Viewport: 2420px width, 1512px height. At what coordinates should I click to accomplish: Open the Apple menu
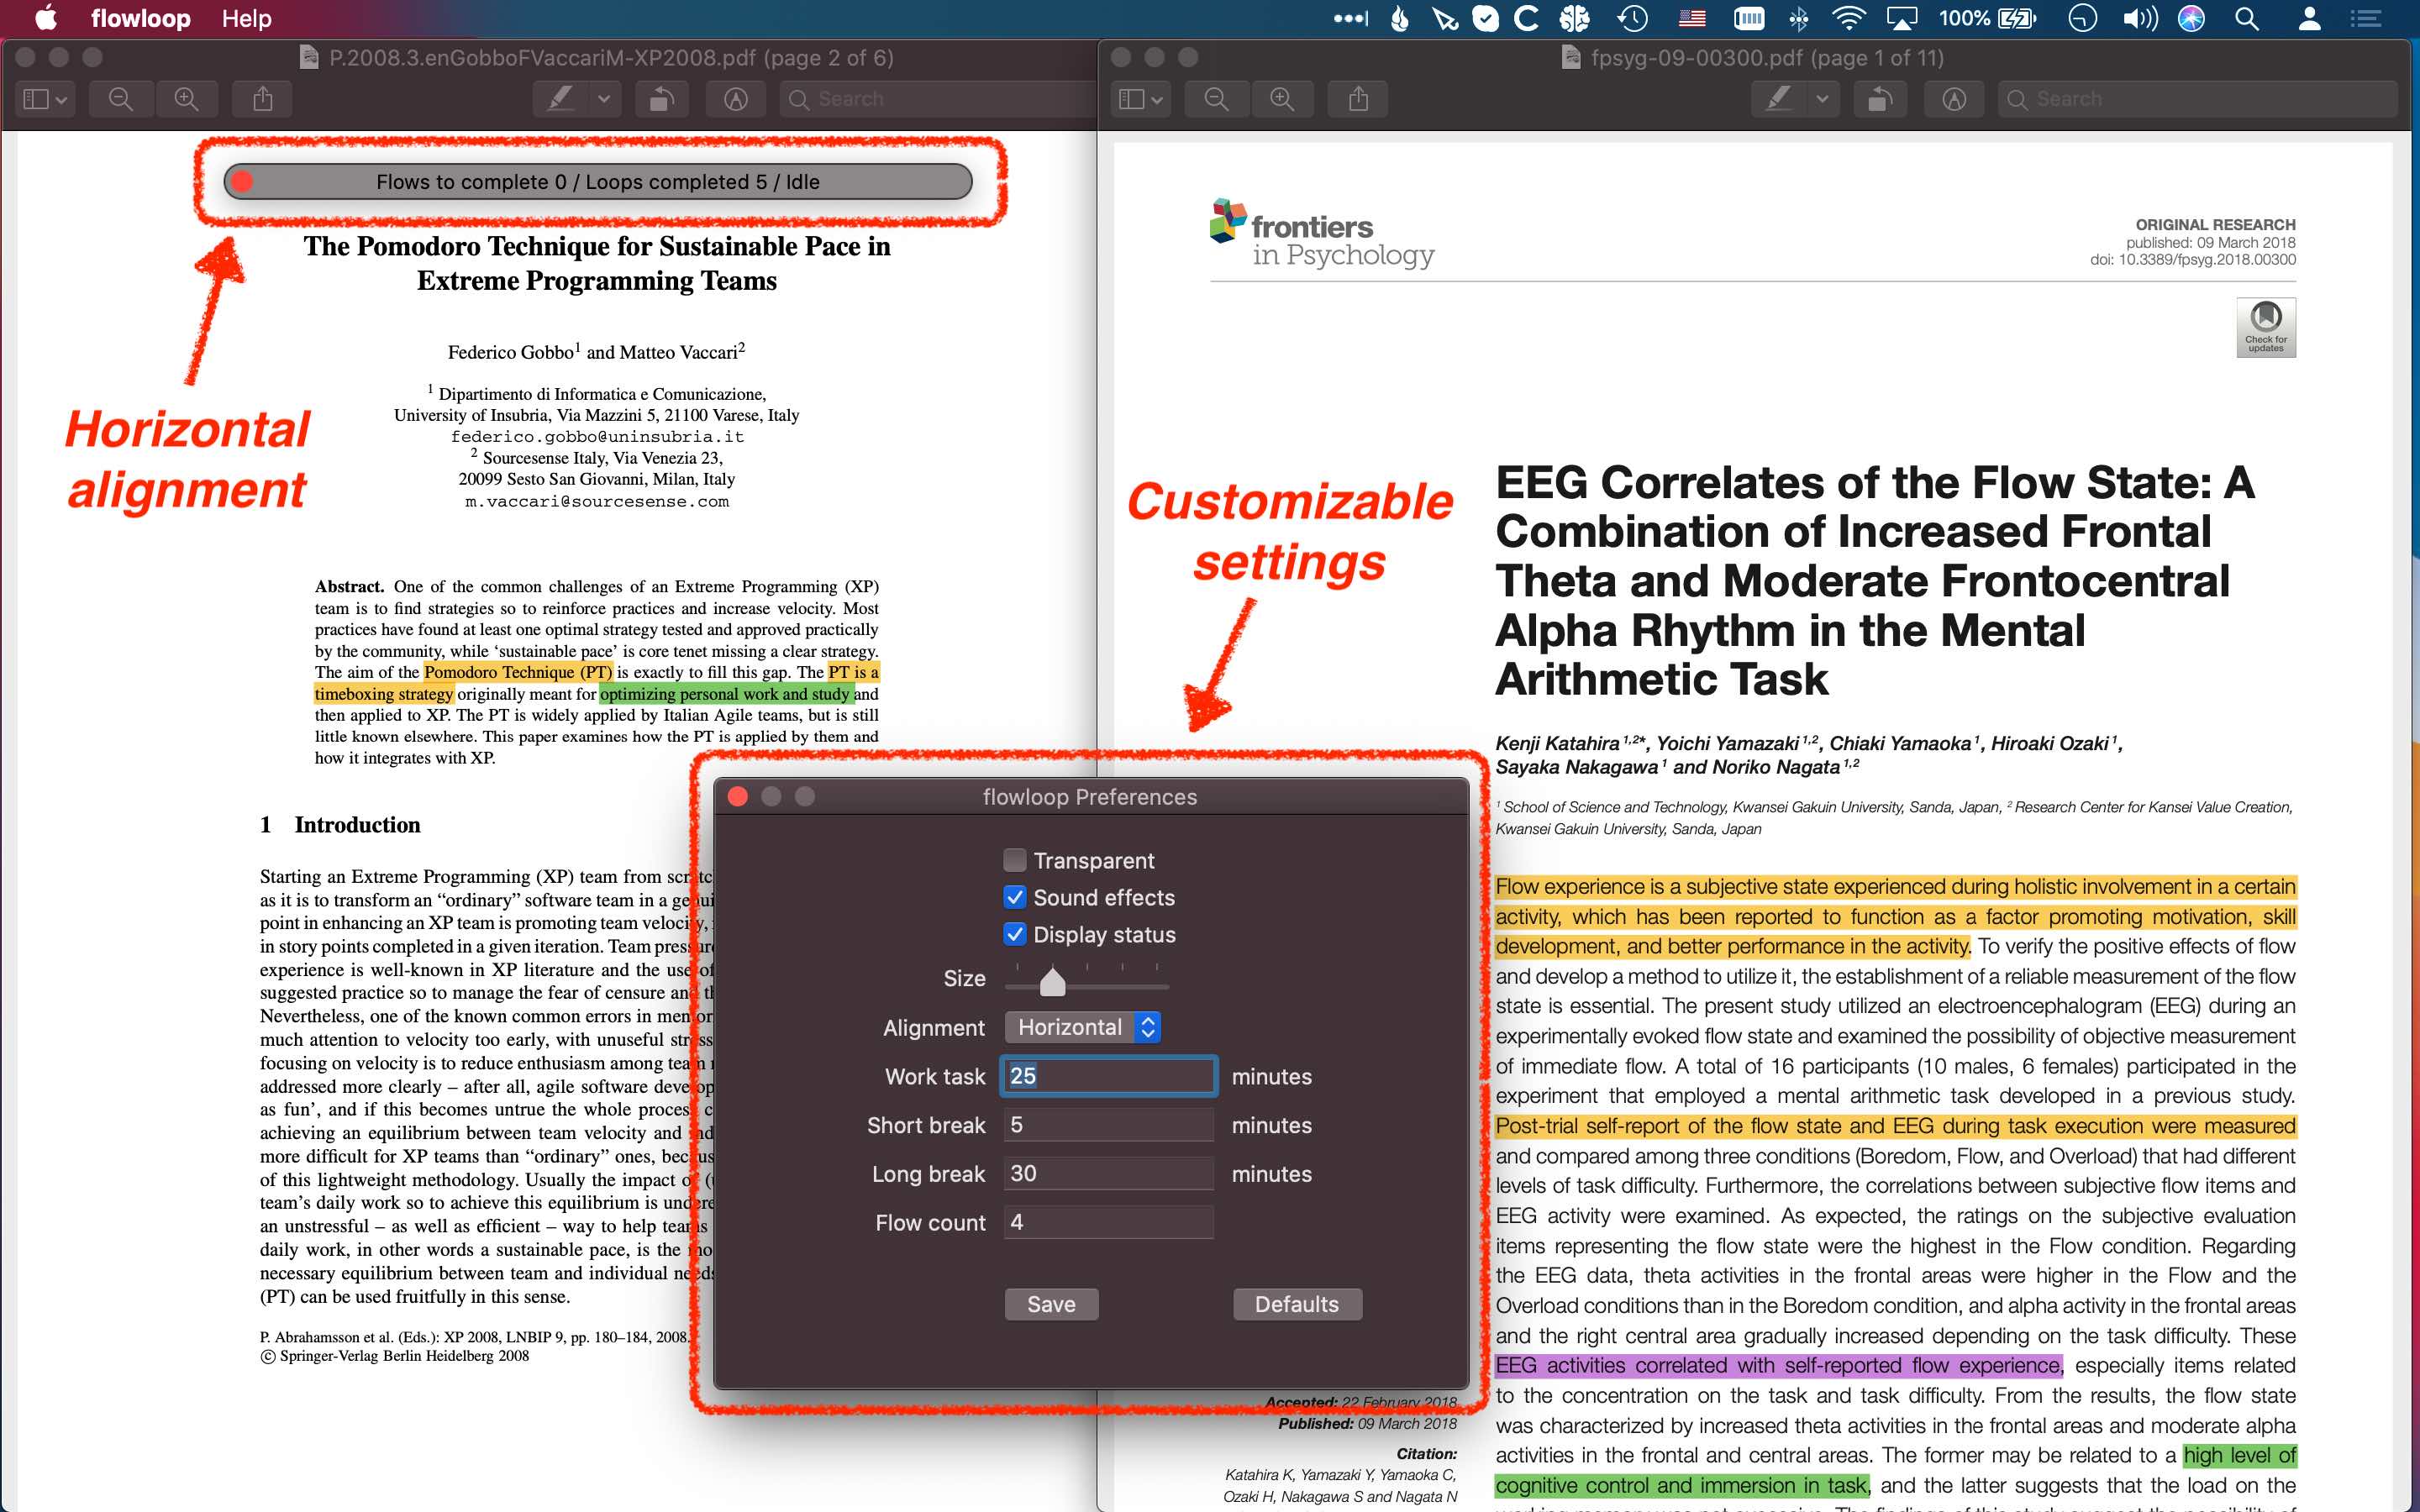[45, 18]
